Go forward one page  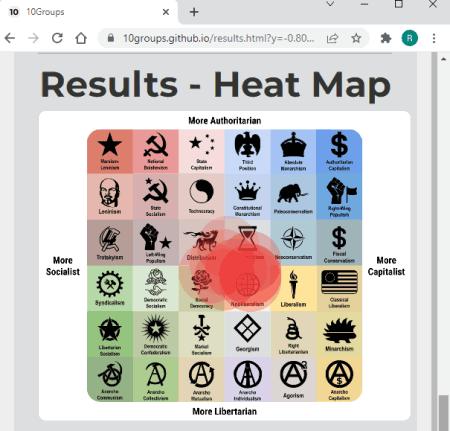tap(33, 38)
